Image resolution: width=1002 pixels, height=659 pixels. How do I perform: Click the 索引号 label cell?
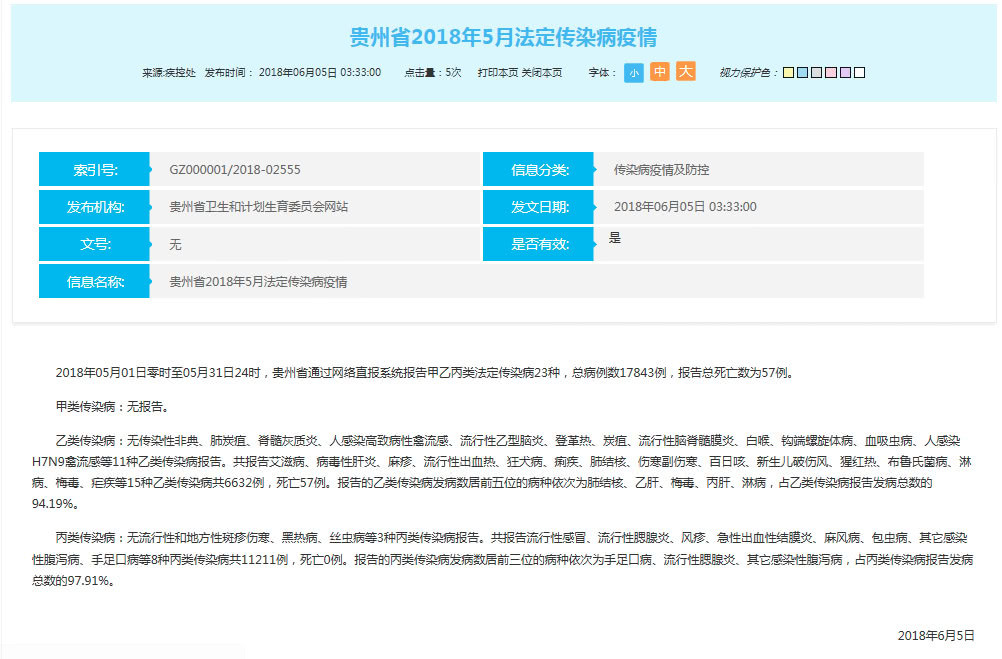94,170
